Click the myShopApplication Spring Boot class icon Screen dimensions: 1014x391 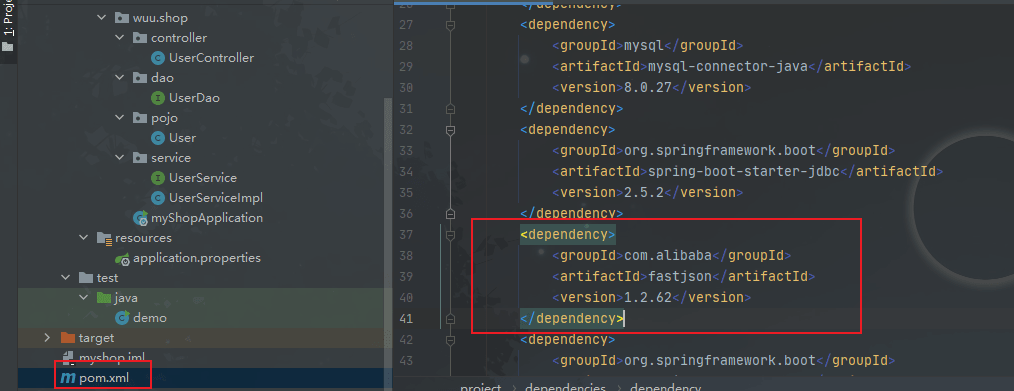pos(140,218)
